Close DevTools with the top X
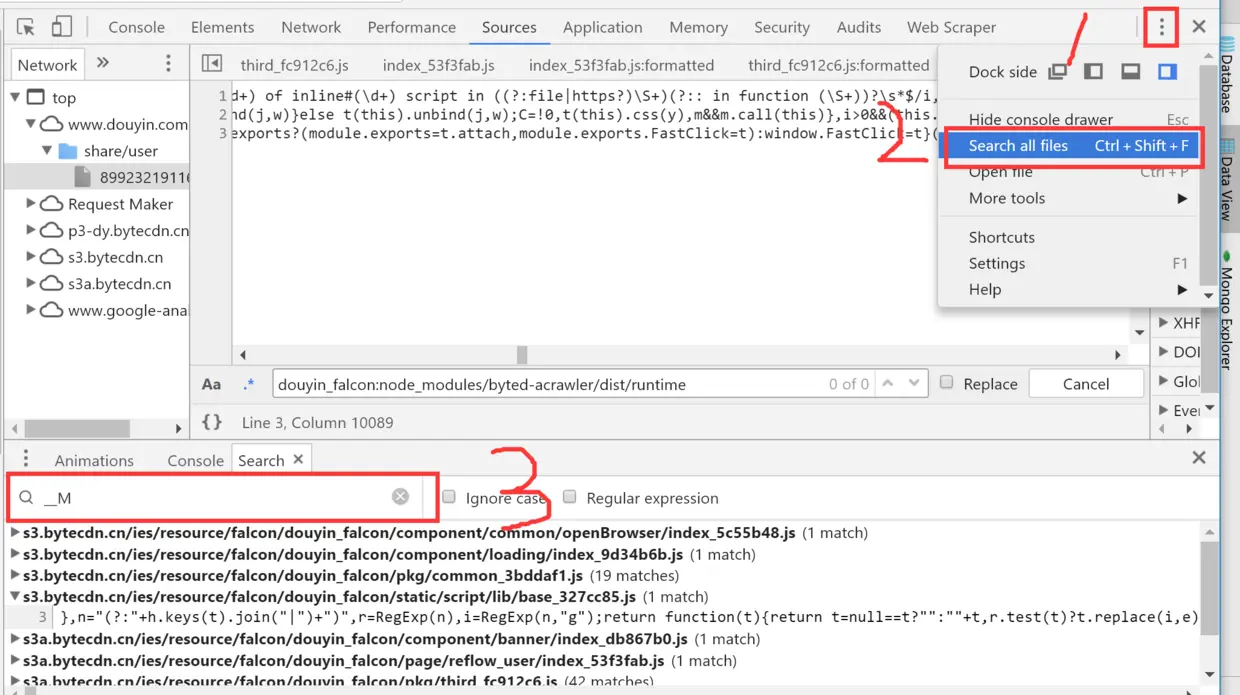 pos(1199,27)
